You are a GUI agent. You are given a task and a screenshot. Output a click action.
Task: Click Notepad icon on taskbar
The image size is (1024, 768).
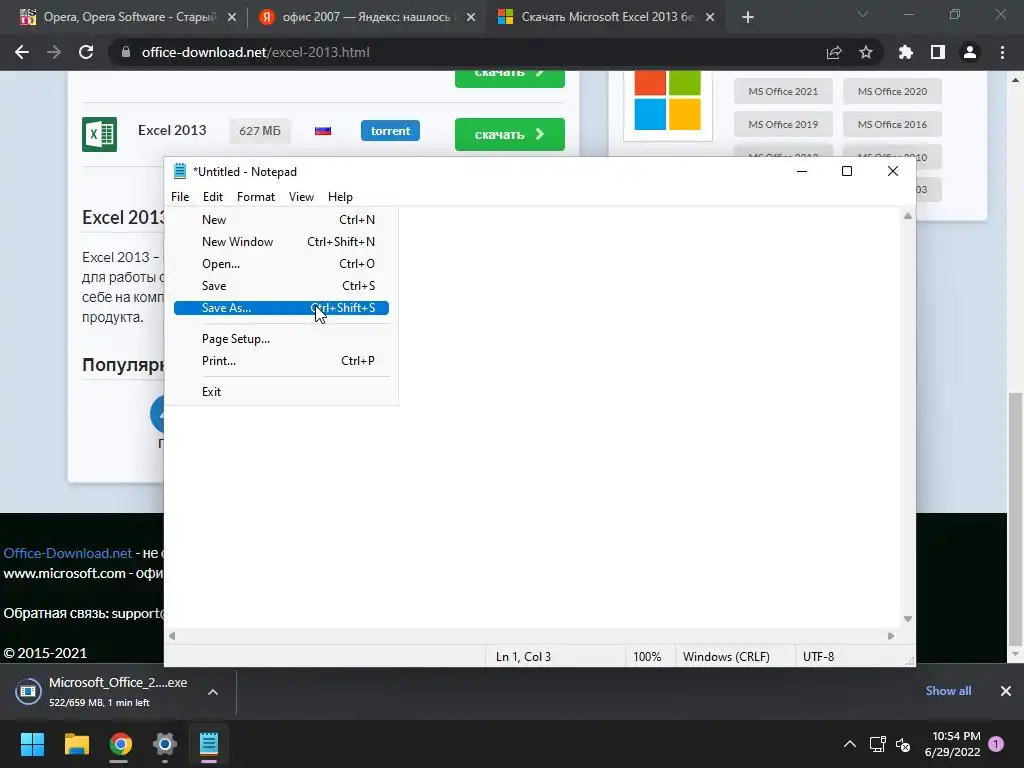[209, 744]
